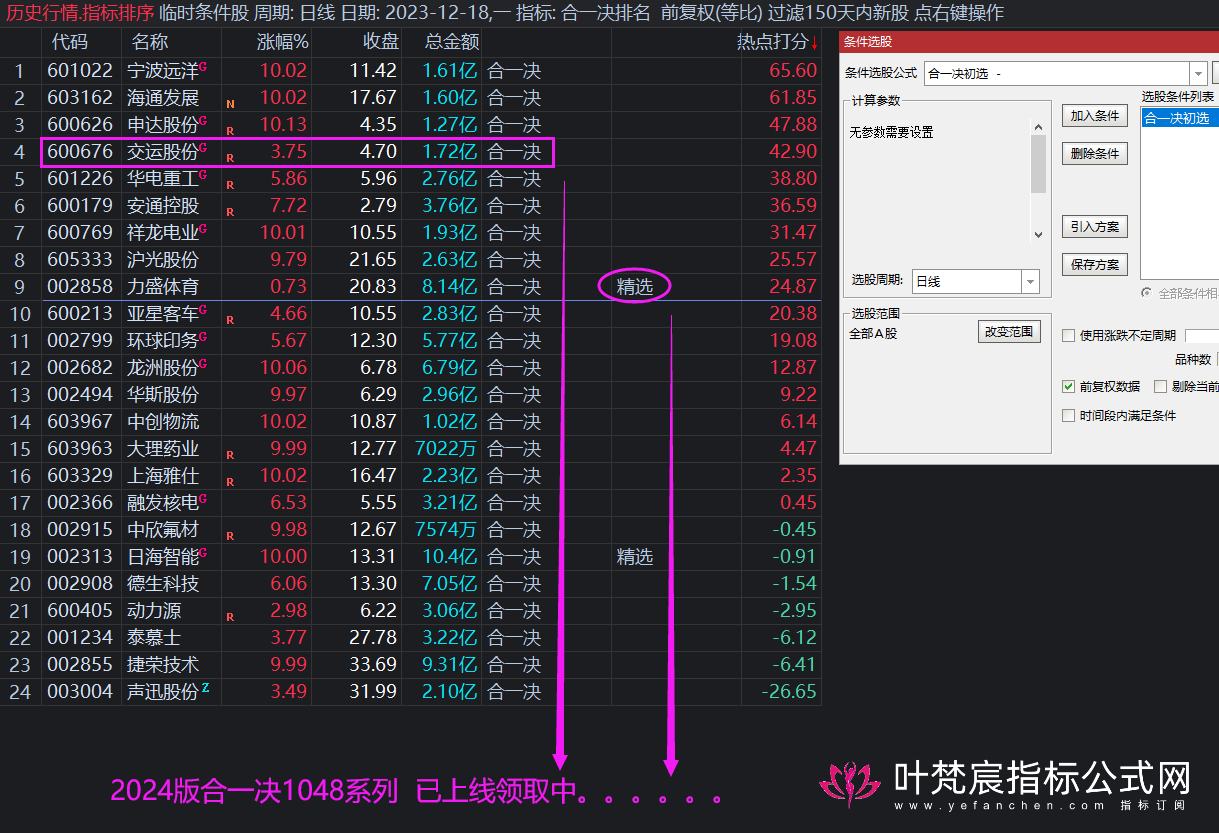Viewport: 1219px width, 833px height.
Task: Select stock code 002855
Action: click(x=82, y=665)
